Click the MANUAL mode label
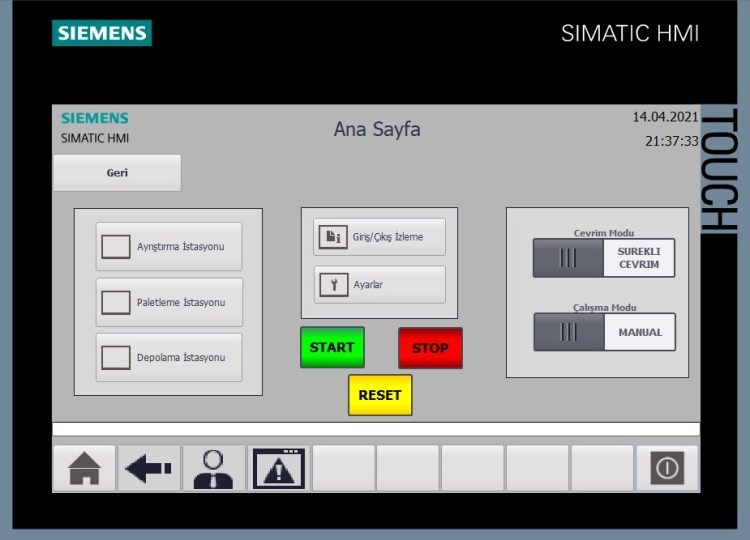 click(639, 332)
